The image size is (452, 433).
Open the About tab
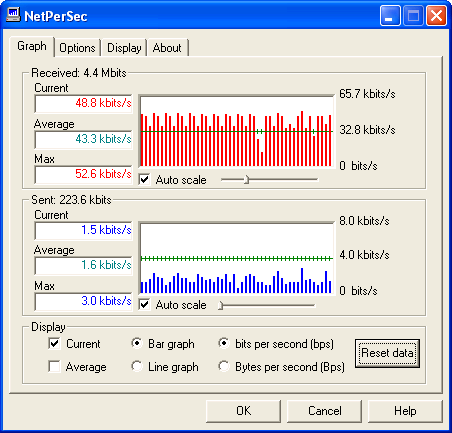point(167,48)
